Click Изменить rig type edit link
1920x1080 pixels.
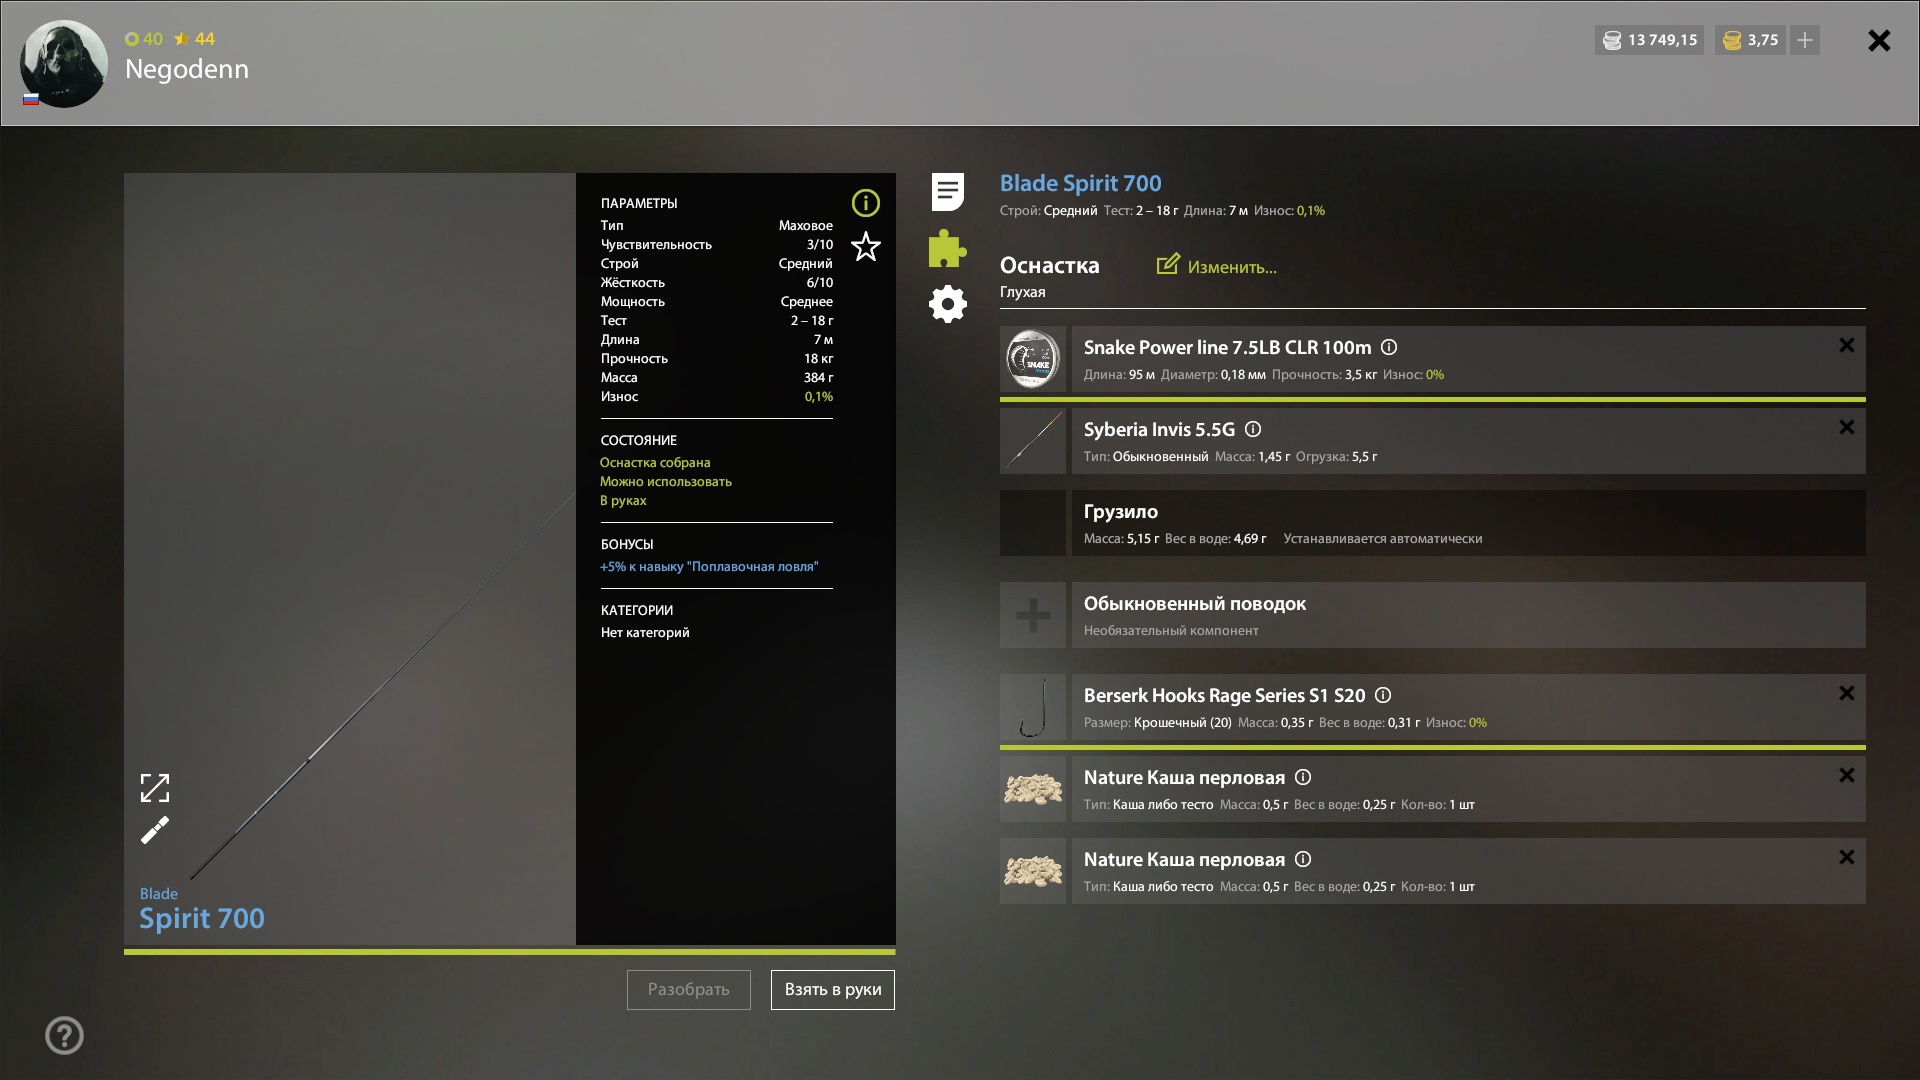click(1217, 266)
